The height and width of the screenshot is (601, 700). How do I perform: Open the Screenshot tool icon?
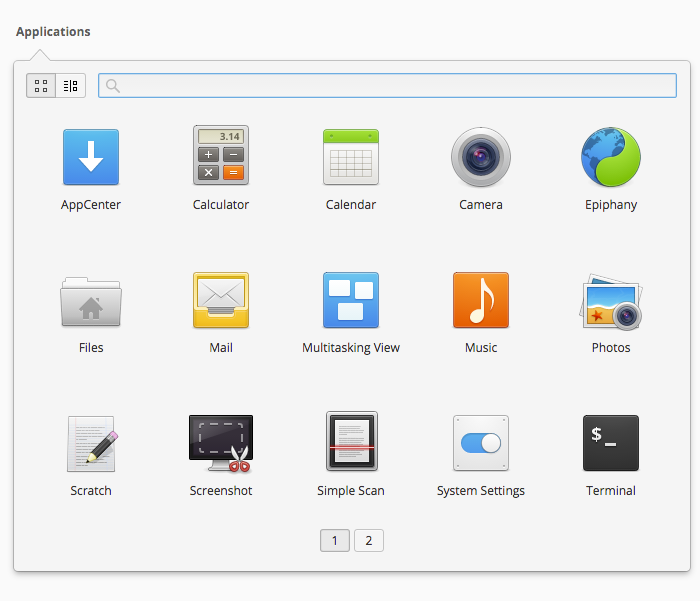click(x=221, y=443)
